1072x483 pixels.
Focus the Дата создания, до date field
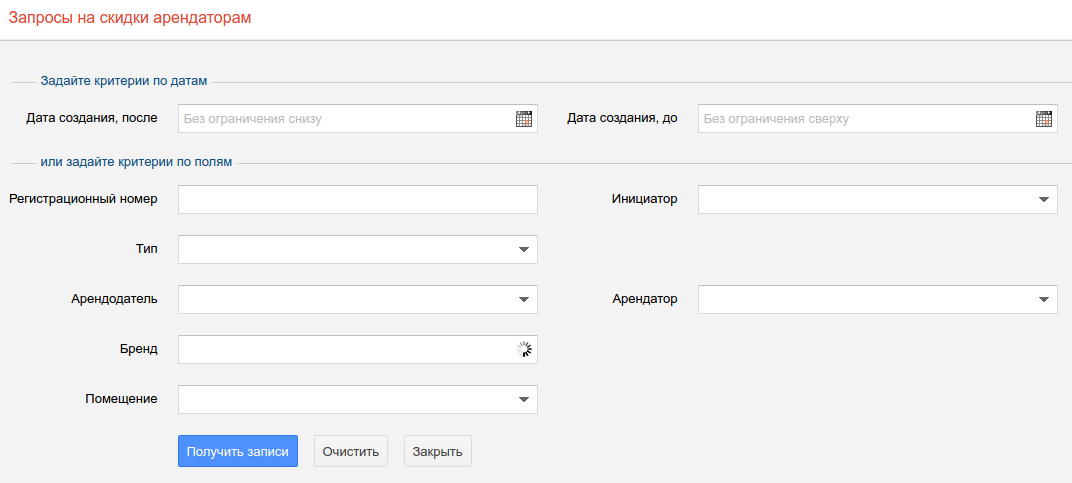point(865,119)
